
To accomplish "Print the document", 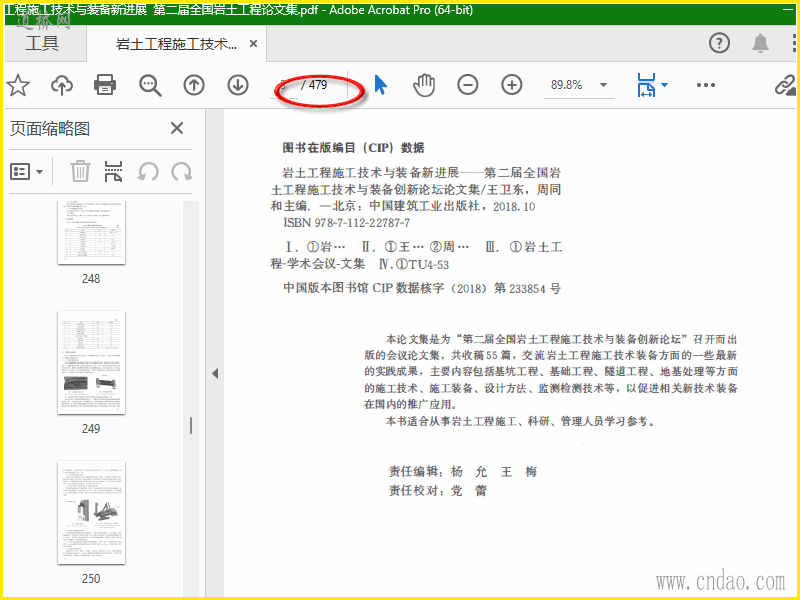I will (105, 85).
